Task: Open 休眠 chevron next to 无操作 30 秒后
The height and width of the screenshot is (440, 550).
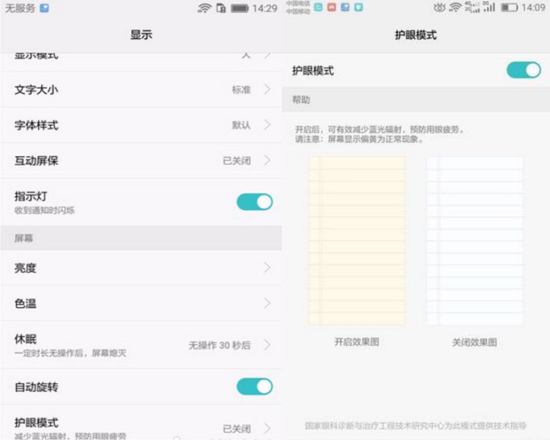Action: point(267,345)
